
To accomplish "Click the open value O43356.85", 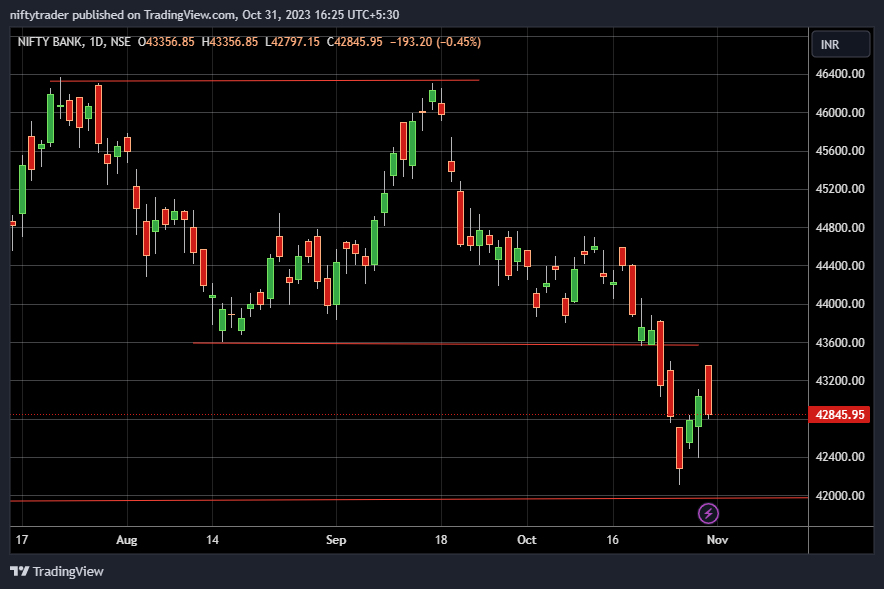I will (166, 42).
